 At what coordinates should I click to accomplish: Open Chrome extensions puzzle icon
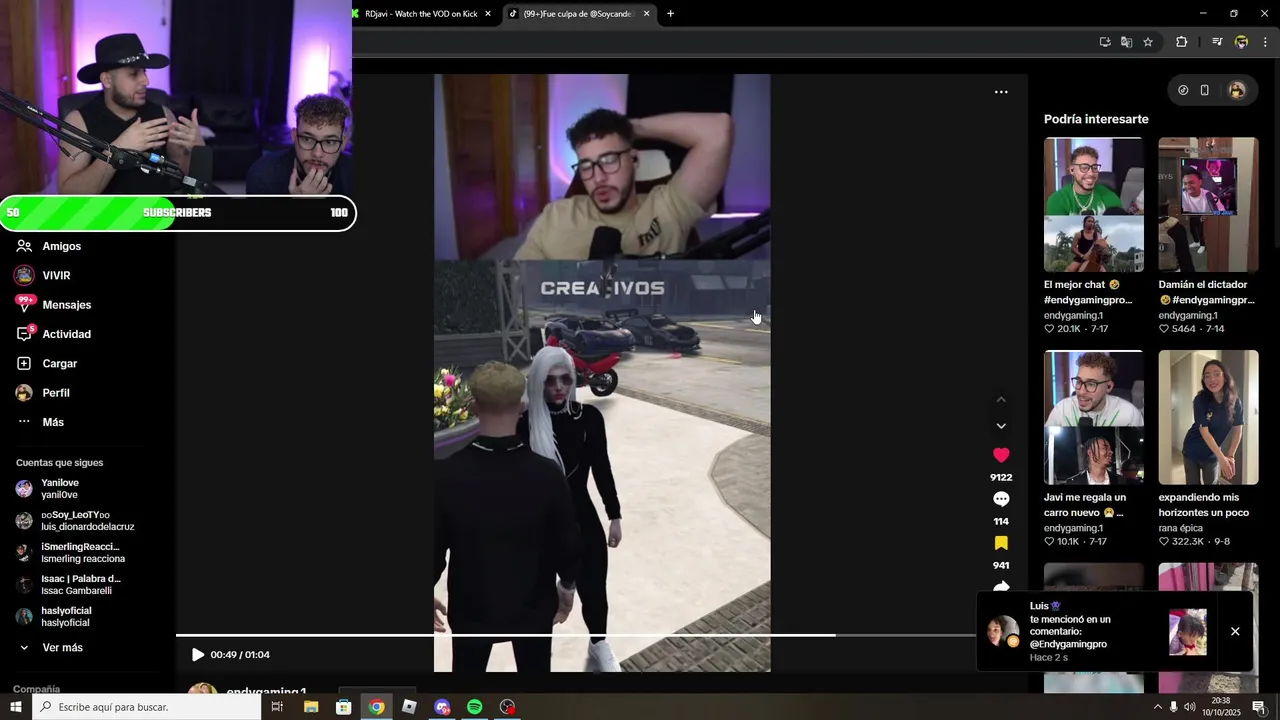pyautogui.click(x=1181, y=42)
